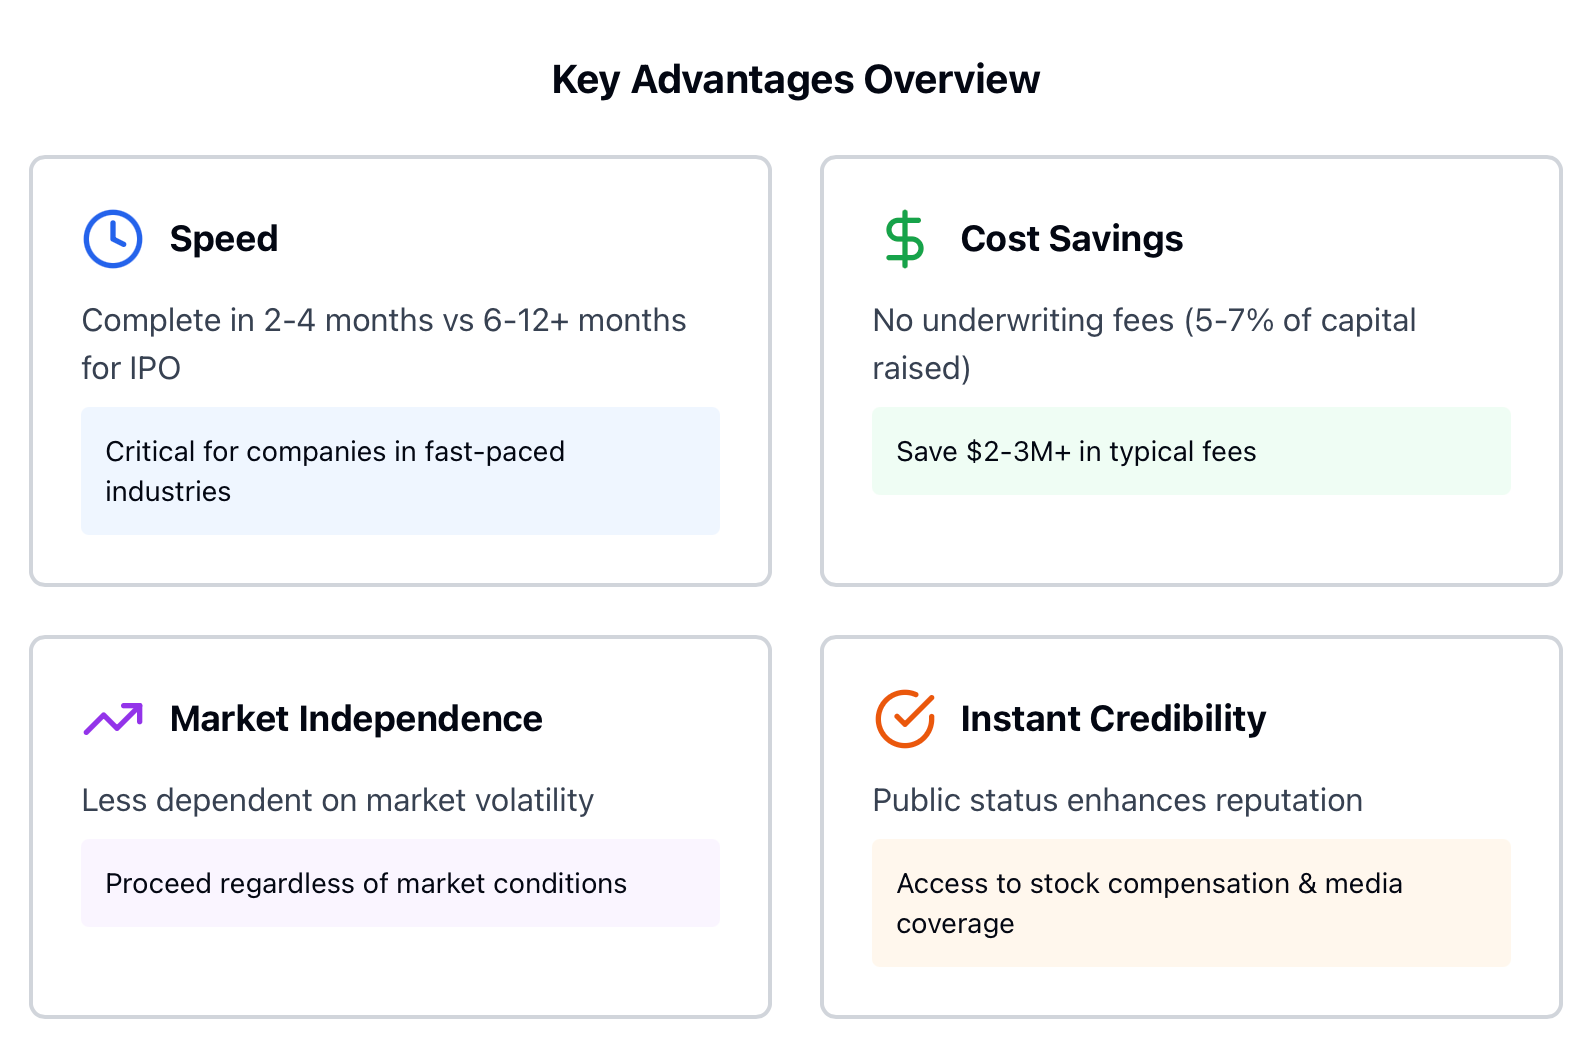Click the orange stock compensation highlight box
Image resolution: width=1581 pixels, height=1042 pixels.
point(1191,903)
